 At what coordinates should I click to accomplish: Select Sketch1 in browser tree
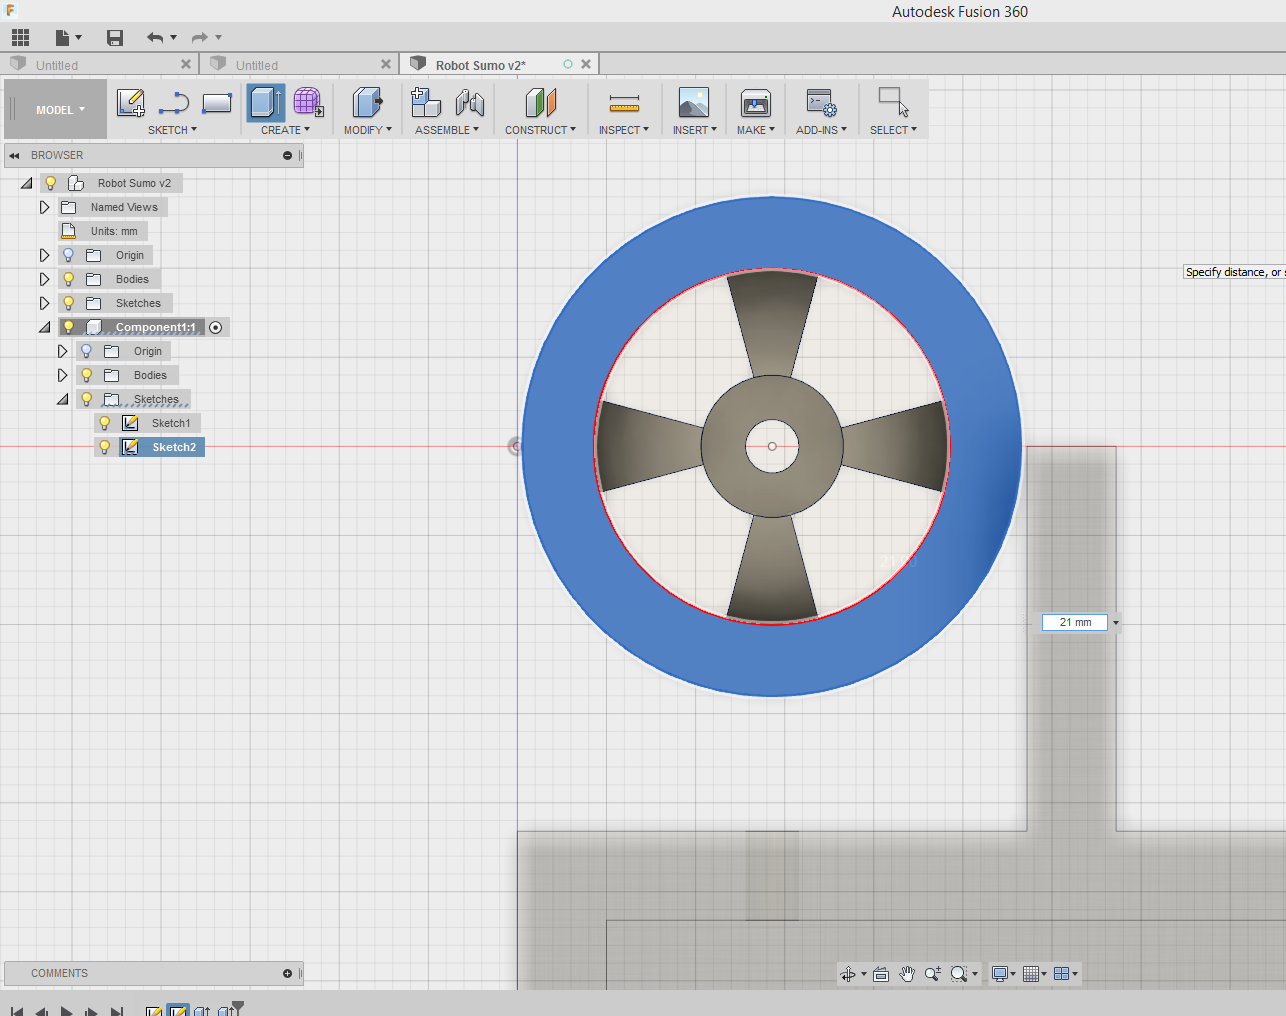point(171,423)
